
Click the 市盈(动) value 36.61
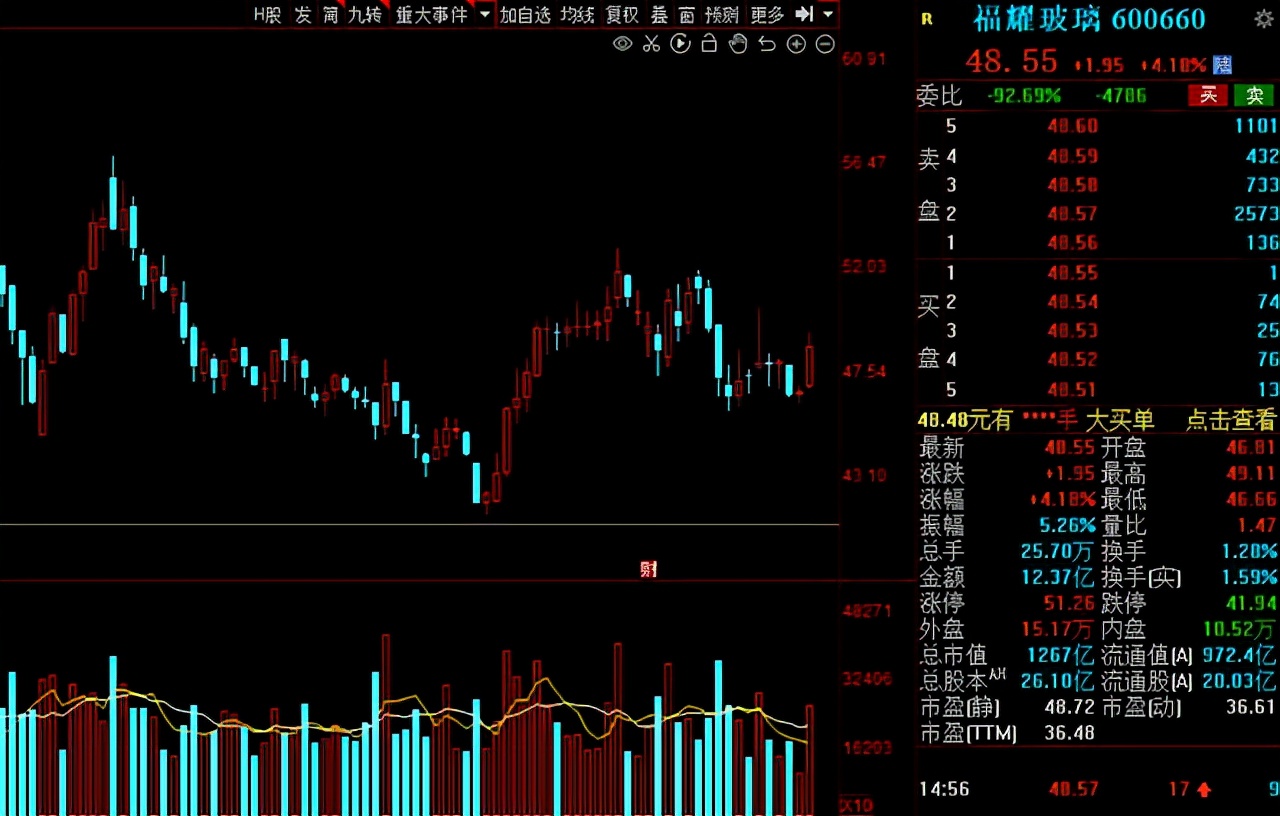pyautogui.click(x=1252, y=708)
